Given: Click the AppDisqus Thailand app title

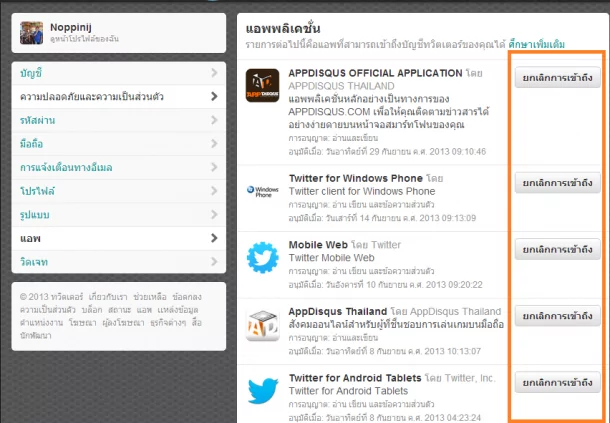Looking at the screenshot, I should coord(338,311).
